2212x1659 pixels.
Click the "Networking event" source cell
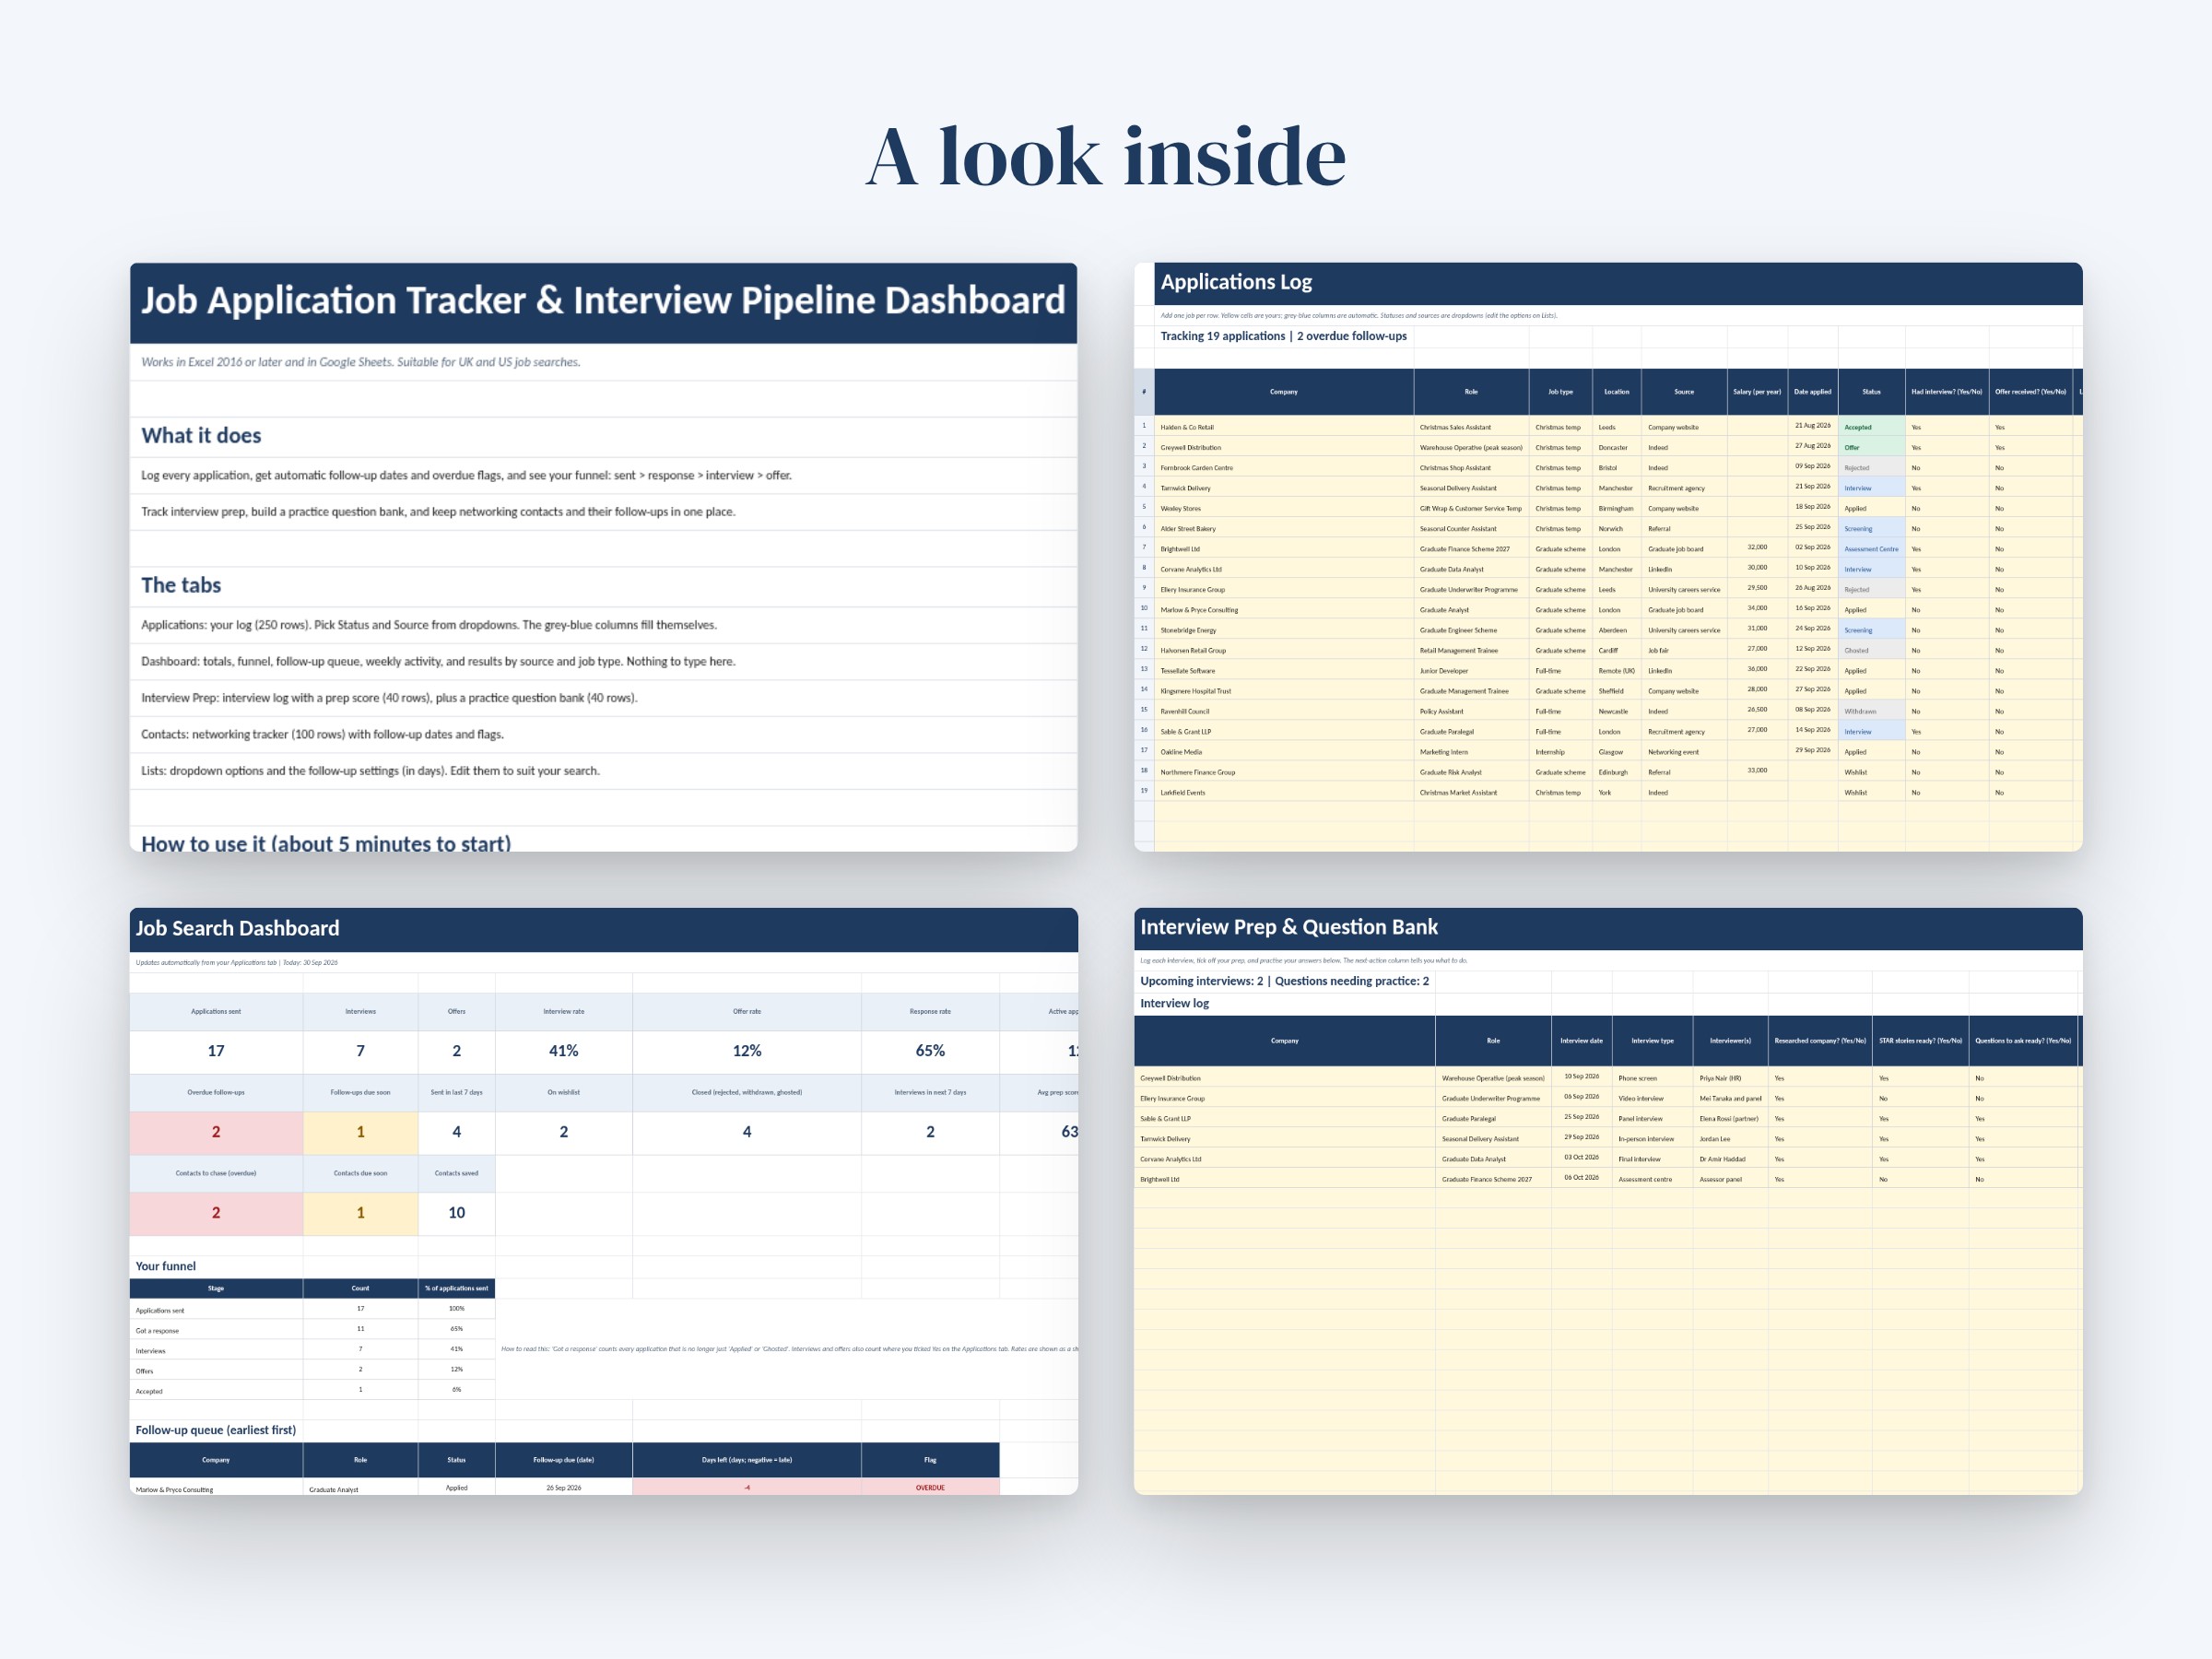pos(1684,752)
